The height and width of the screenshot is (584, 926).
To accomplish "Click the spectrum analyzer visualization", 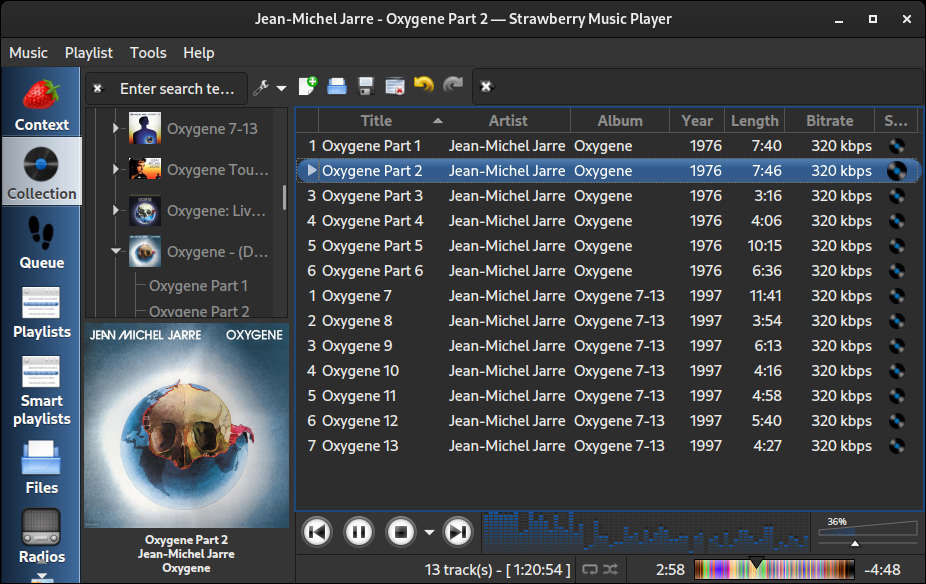I will [645, 532].
